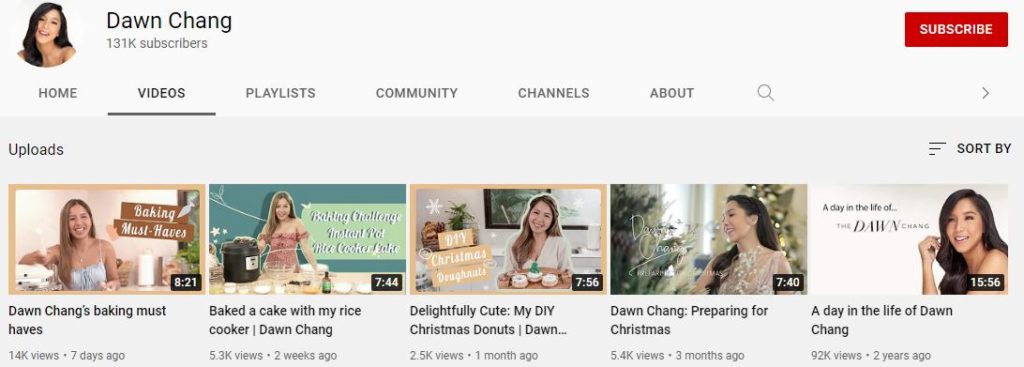Expand more tabs with the right chevron

tap(985, 93)
